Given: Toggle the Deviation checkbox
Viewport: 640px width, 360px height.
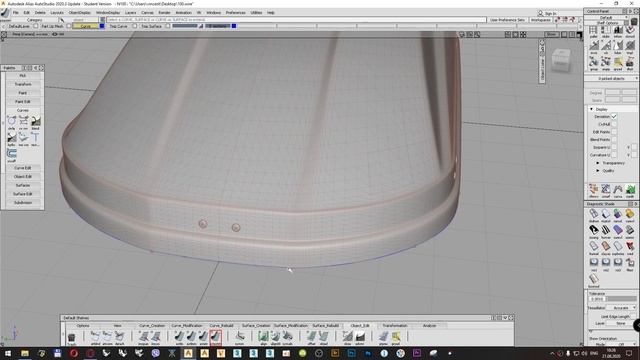Looking at the screenshot, I should (614, 117).
